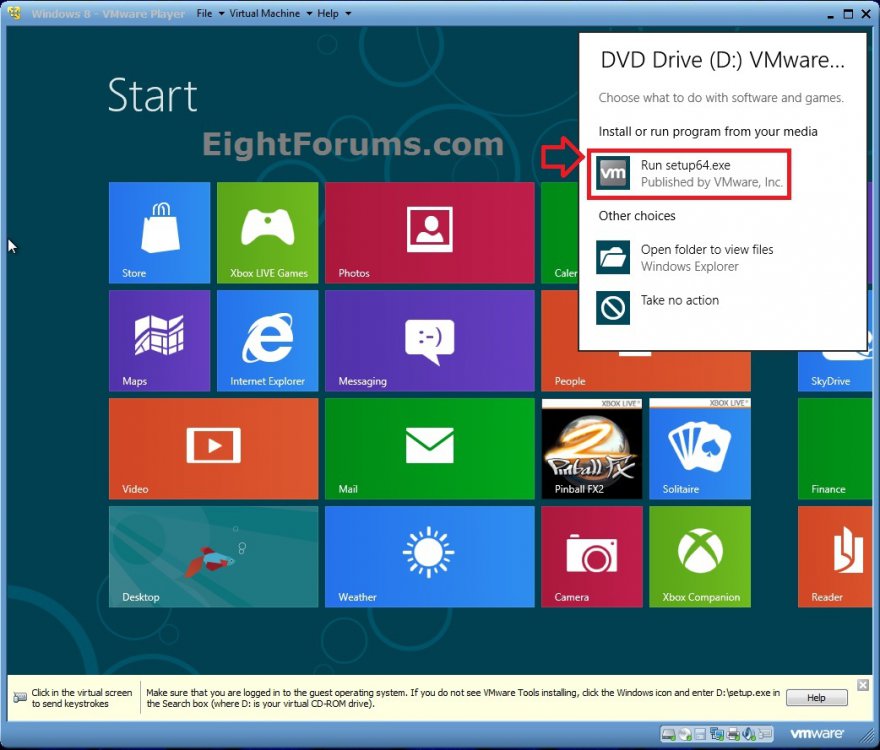Open the File menu
Image resolution: width=880 pixels, height=750 pixels.
pos(210,13)
